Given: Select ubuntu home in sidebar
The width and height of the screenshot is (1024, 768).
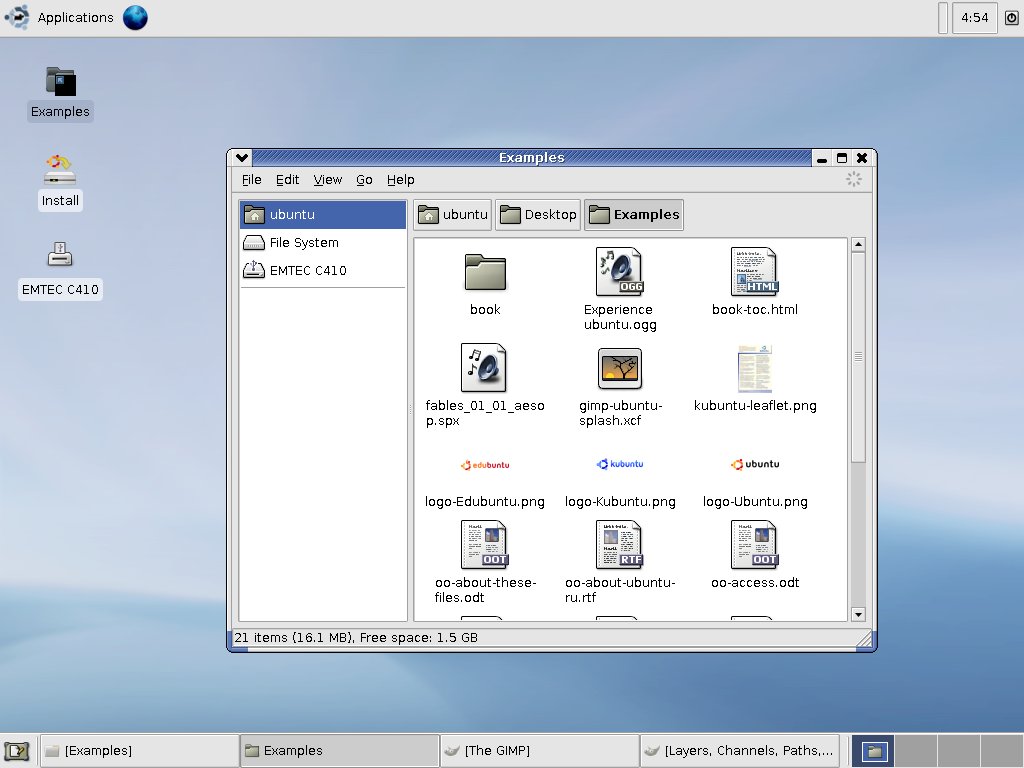Looking at the screenshot, I should point(323,215).
